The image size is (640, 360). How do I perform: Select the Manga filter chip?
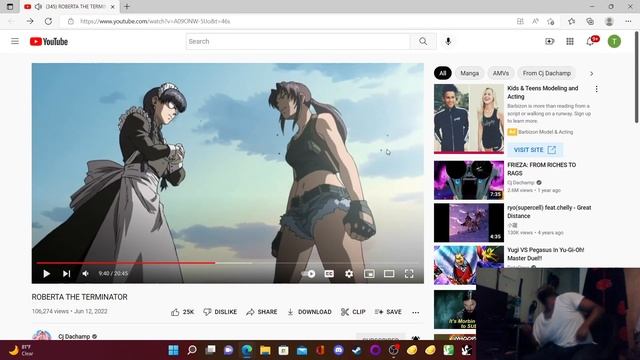tap(469, 73)
